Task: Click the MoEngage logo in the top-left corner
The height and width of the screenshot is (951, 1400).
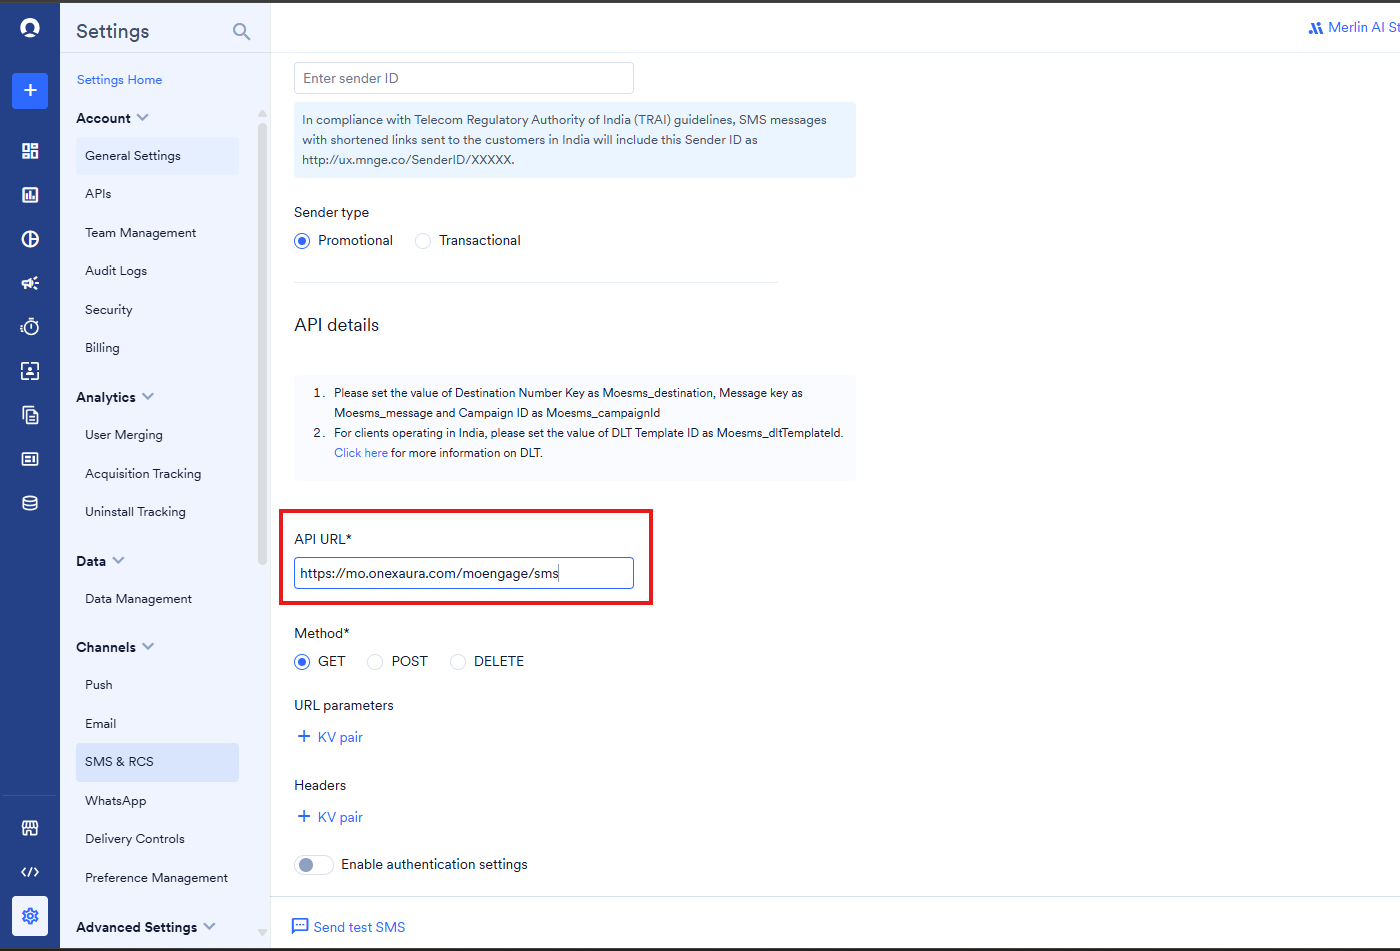Action: [x=30, y=28]
